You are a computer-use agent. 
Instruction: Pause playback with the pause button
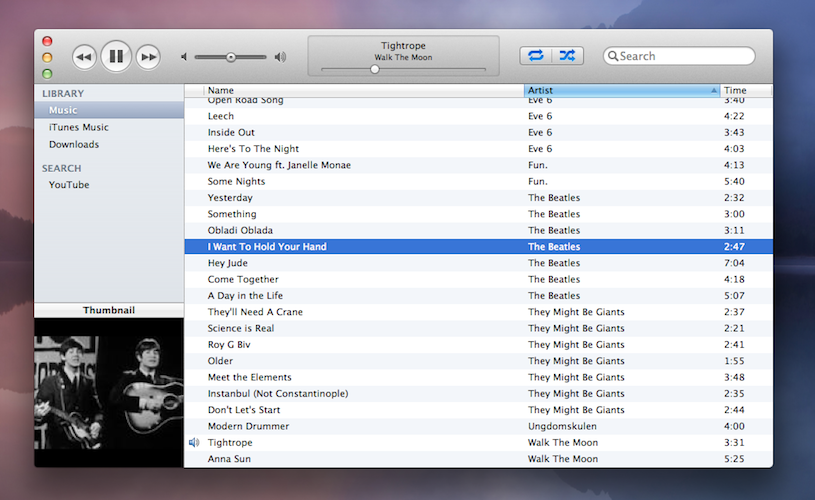tap(116, 57)
